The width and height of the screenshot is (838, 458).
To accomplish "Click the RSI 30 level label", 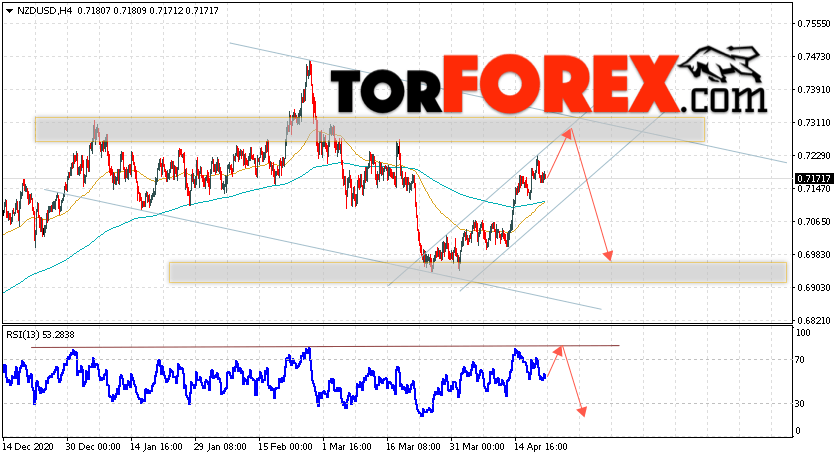I will tap(800, 404).
